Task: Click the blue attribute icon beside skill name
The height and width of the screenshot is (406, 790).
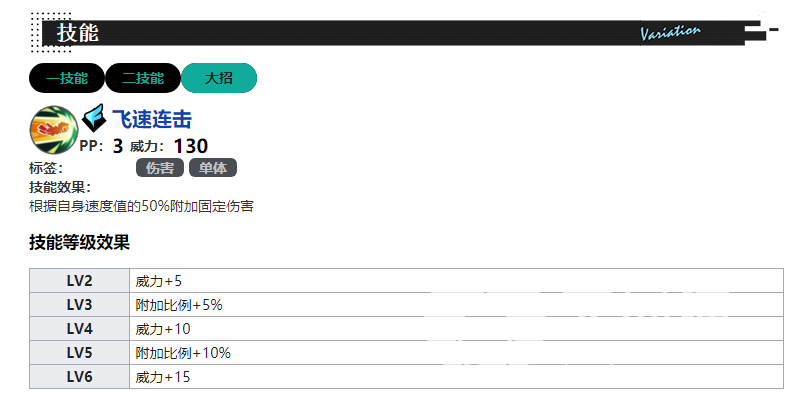Action: (95, 120)
